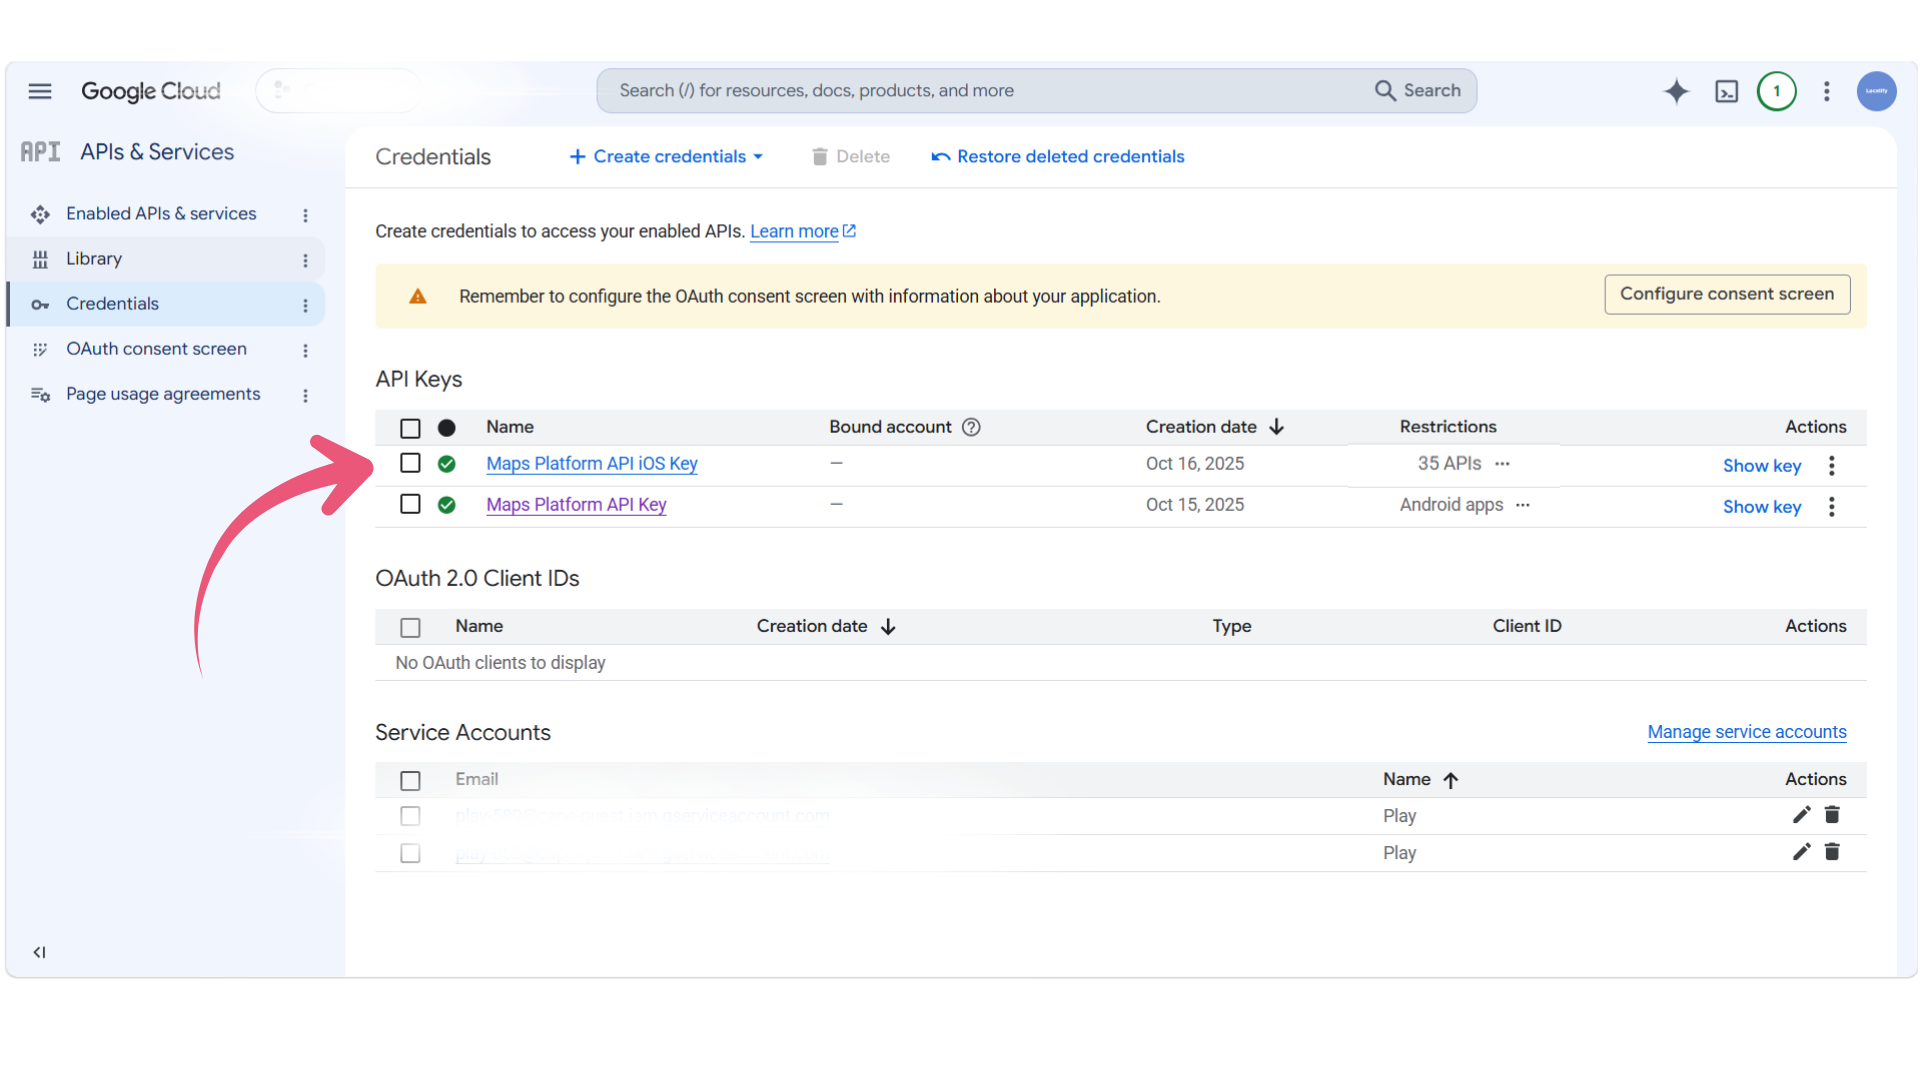The height and width of the screenshot is (1080, 1920).
Task: Open Manage service accounts link
Action: click(x=1746, y=731)
